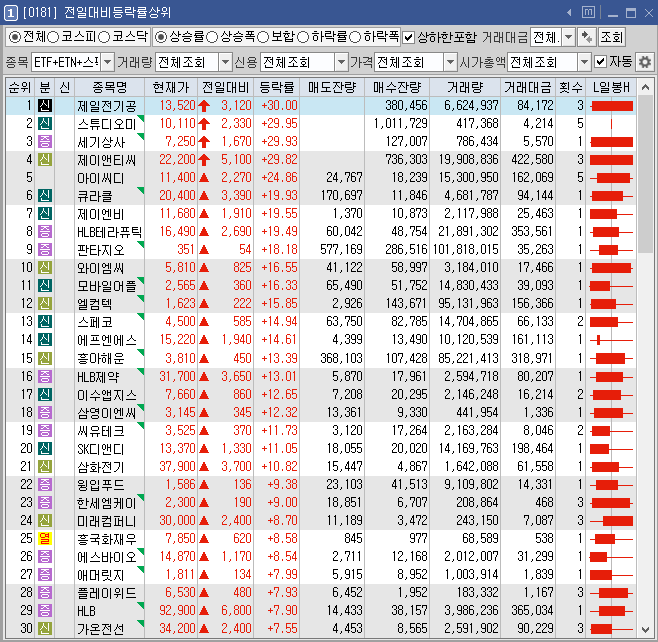Viewport: 658px width, 642px height.
Task: Click the candlestick icon for 스튜디오미
Action: 611,124
